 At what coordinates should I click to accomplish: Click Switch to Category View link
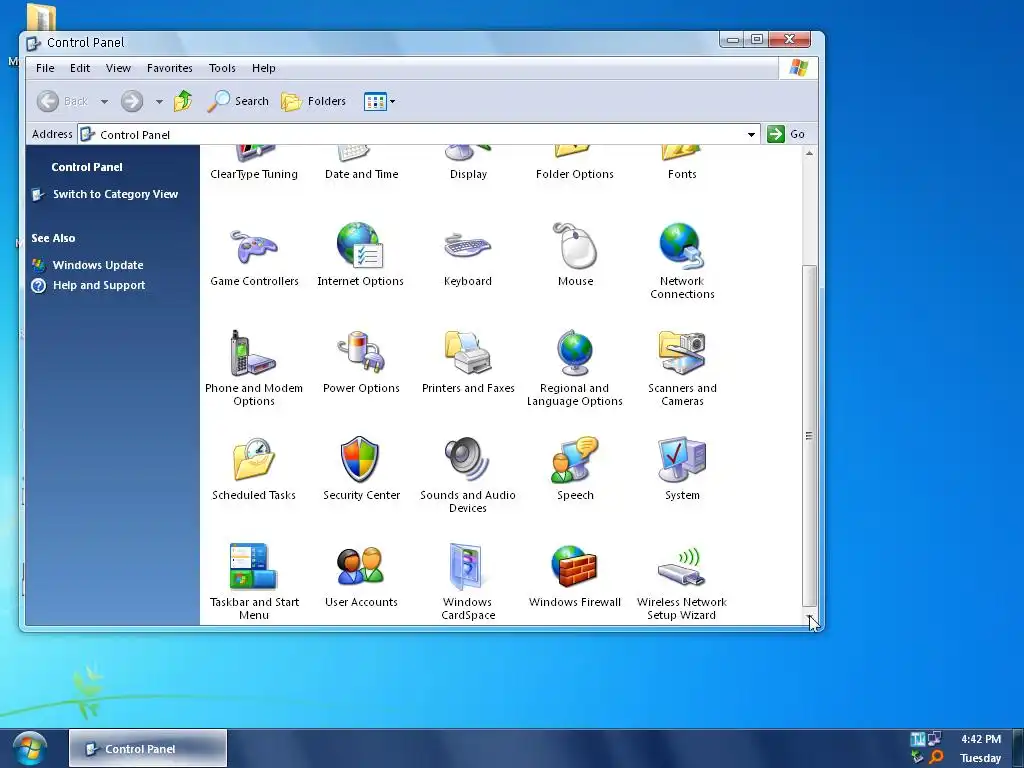[x=115, y=194]
